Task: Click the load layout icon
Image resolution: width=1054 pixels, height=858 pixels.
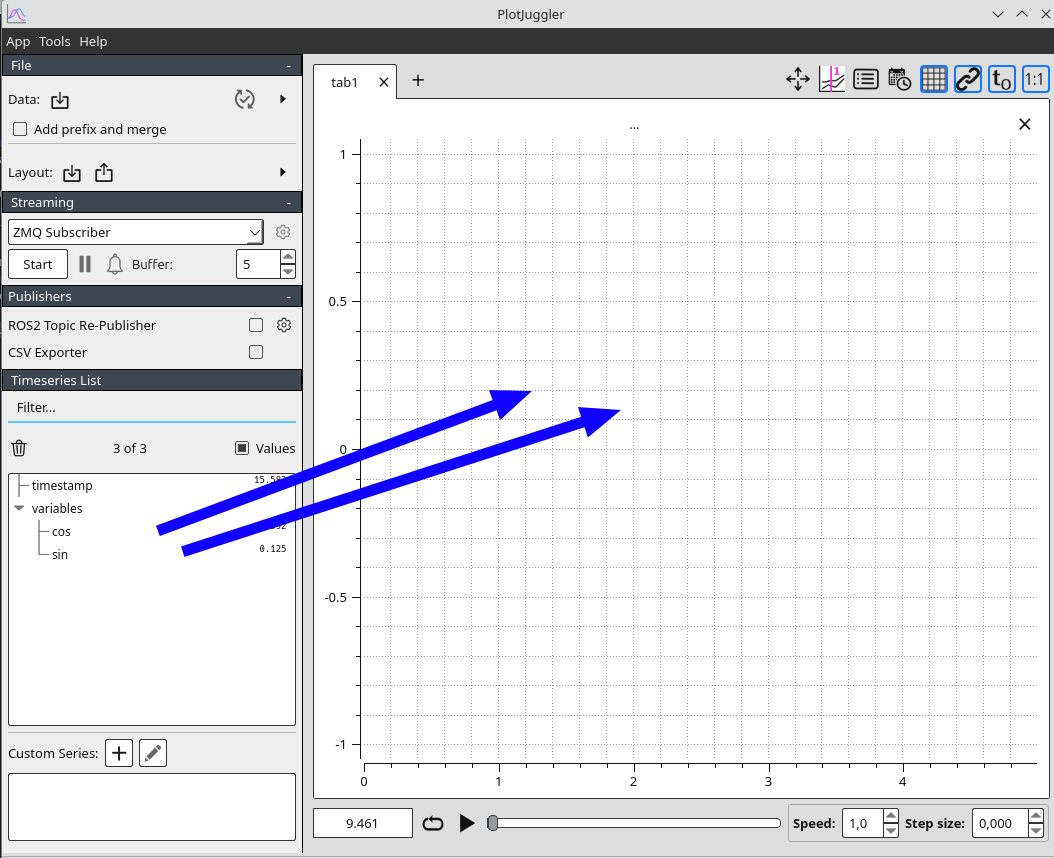Action: tap(72, 173)
